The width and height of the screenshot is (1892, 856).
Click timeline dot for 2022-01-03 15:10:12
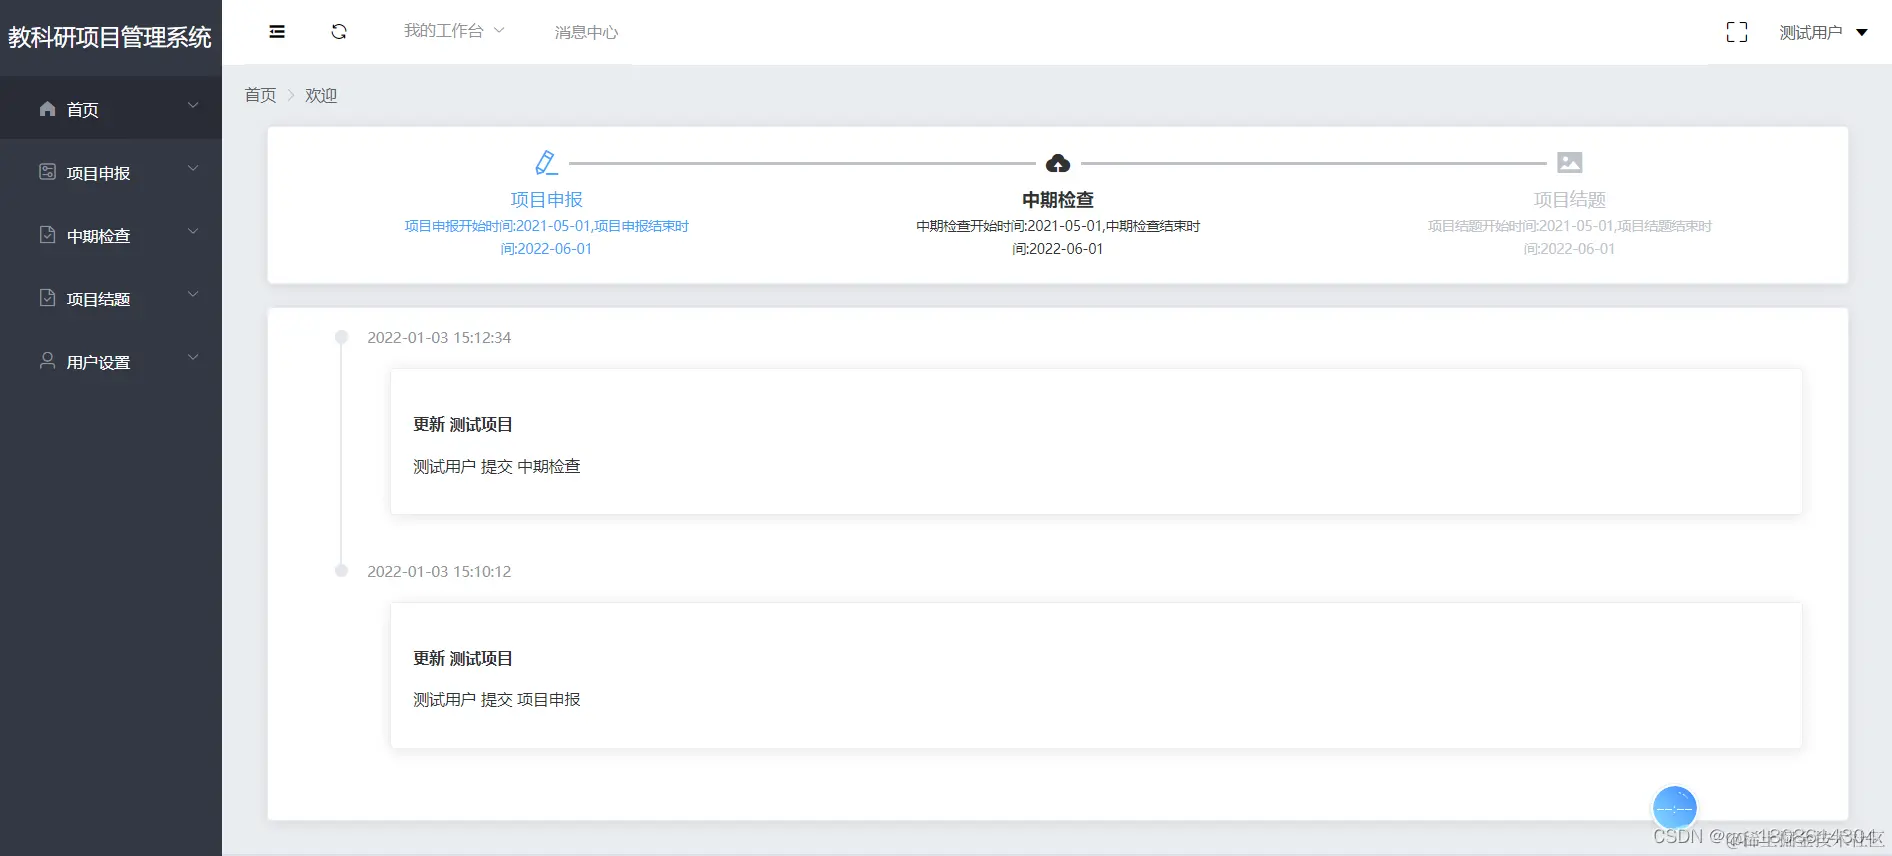point(341,571)
